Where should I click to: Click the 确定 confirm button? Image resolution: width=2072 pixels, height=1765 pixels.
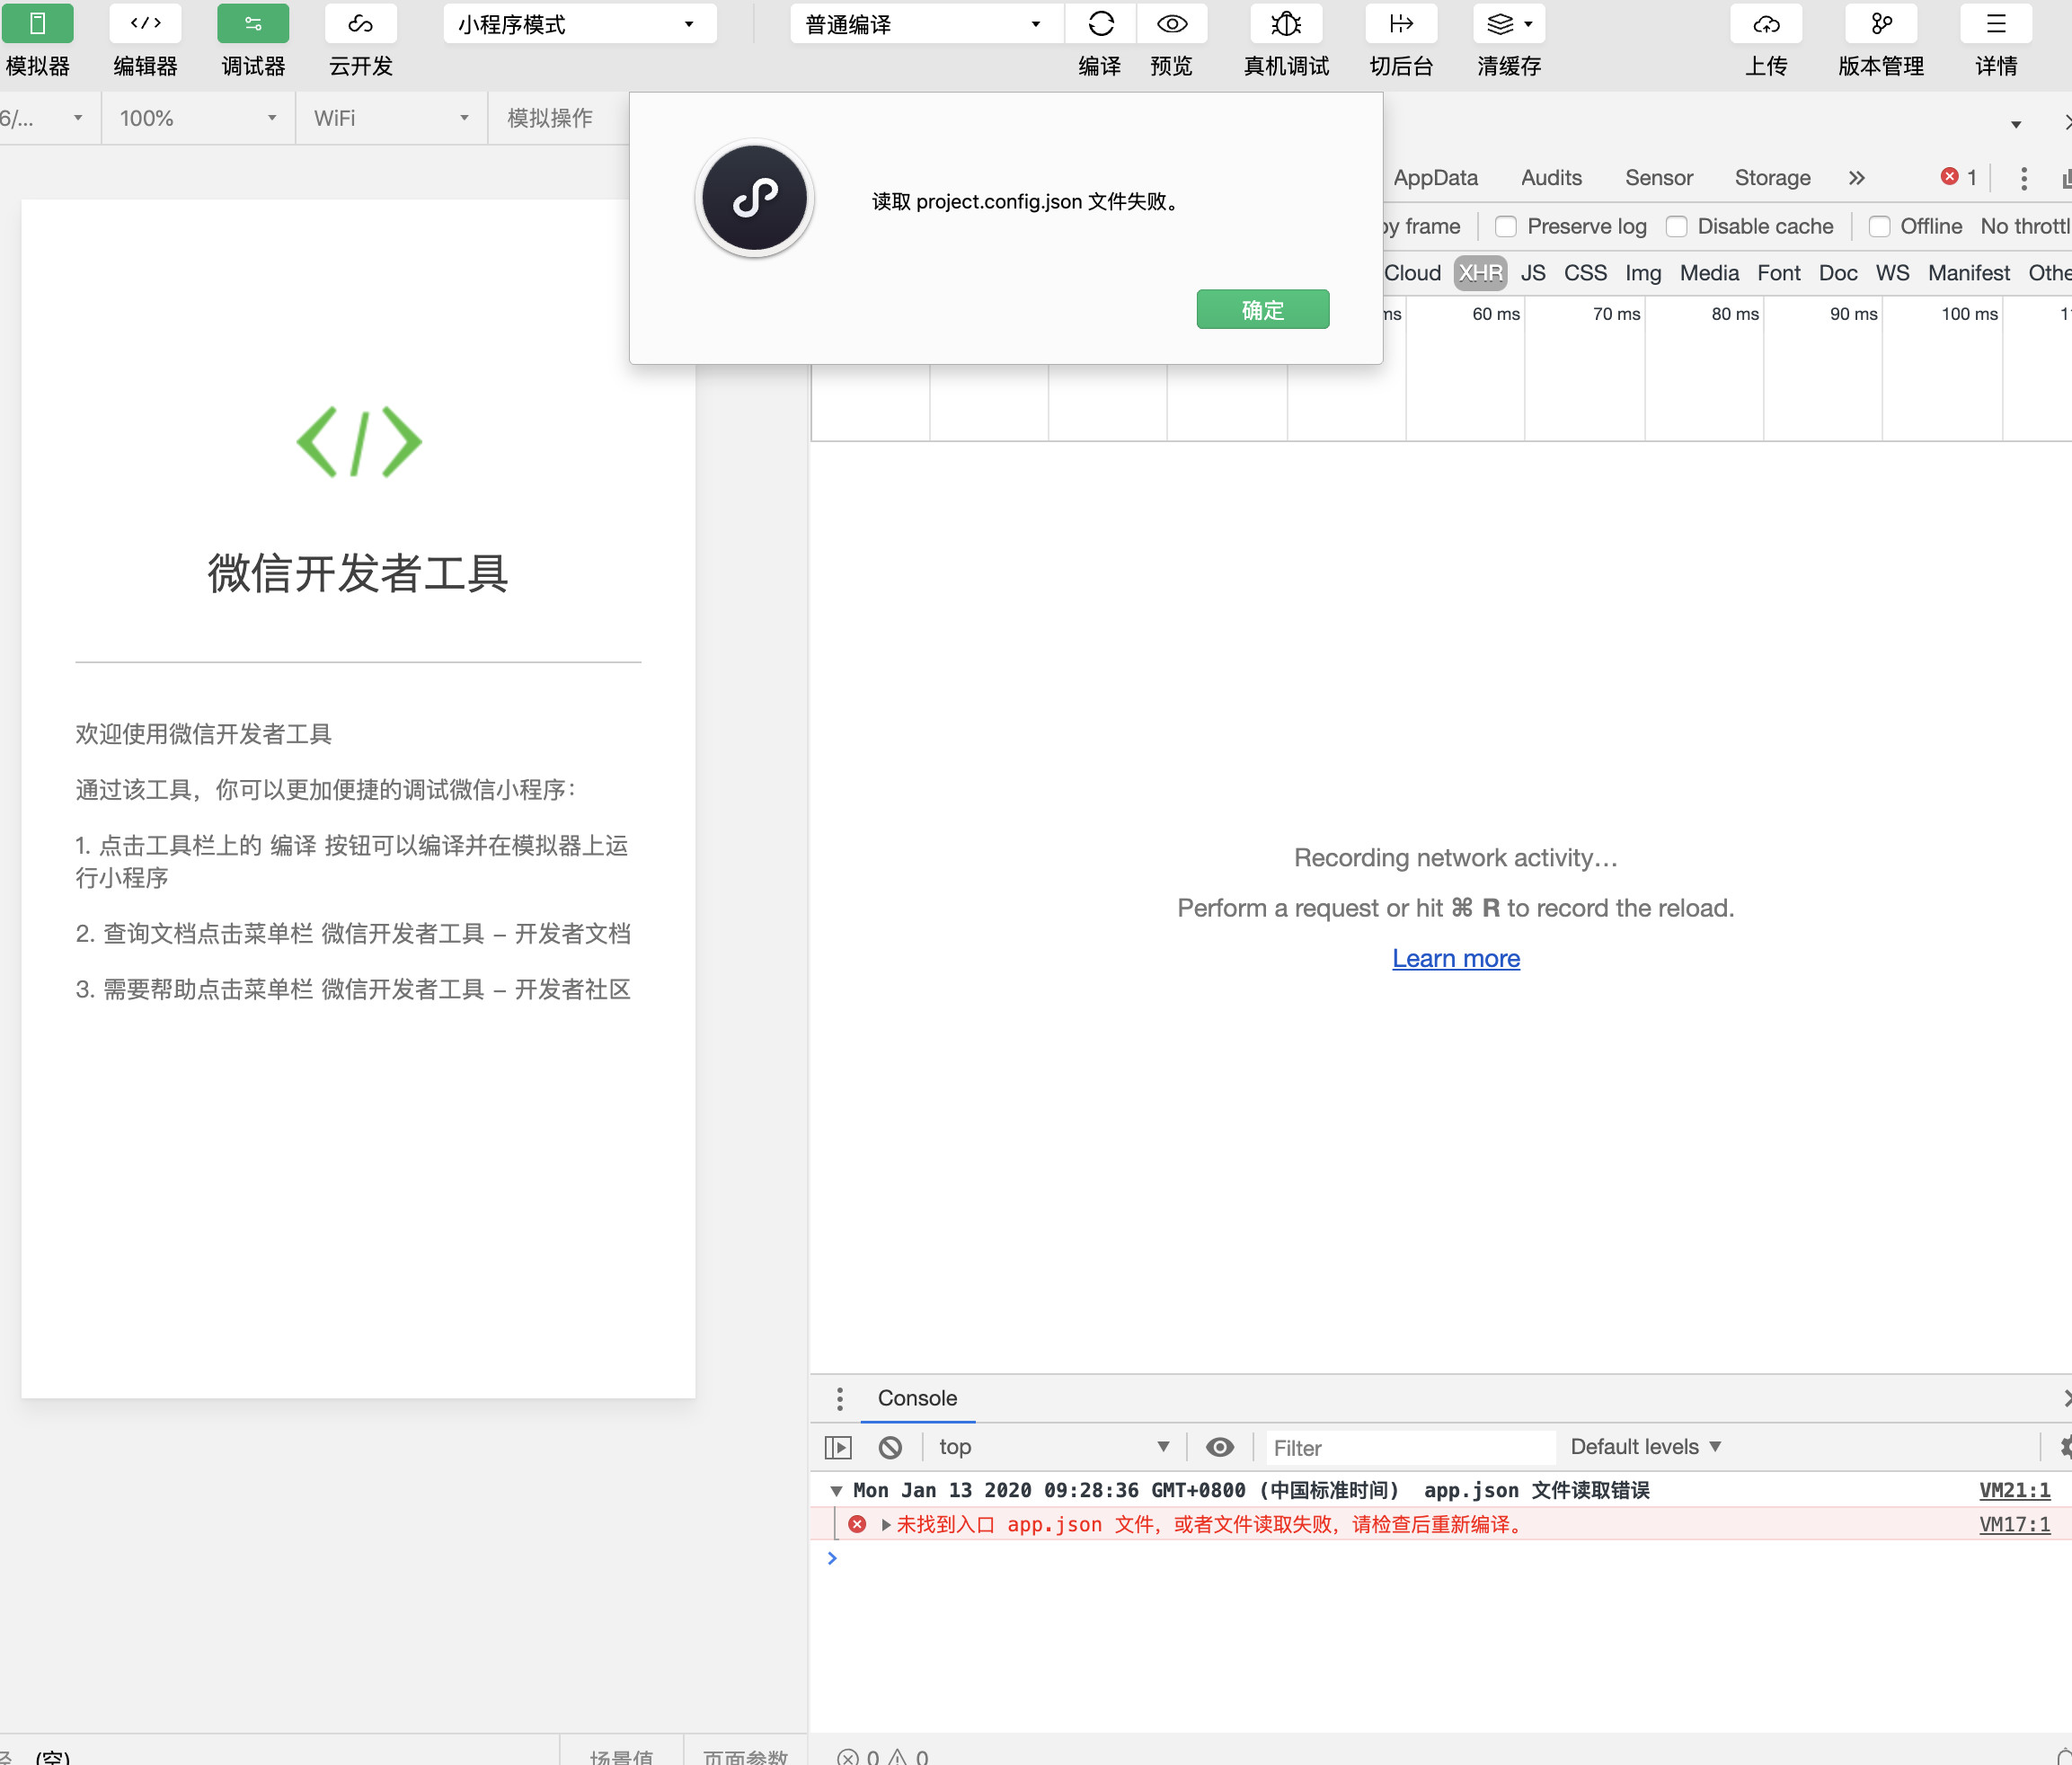click(1262, 310)
